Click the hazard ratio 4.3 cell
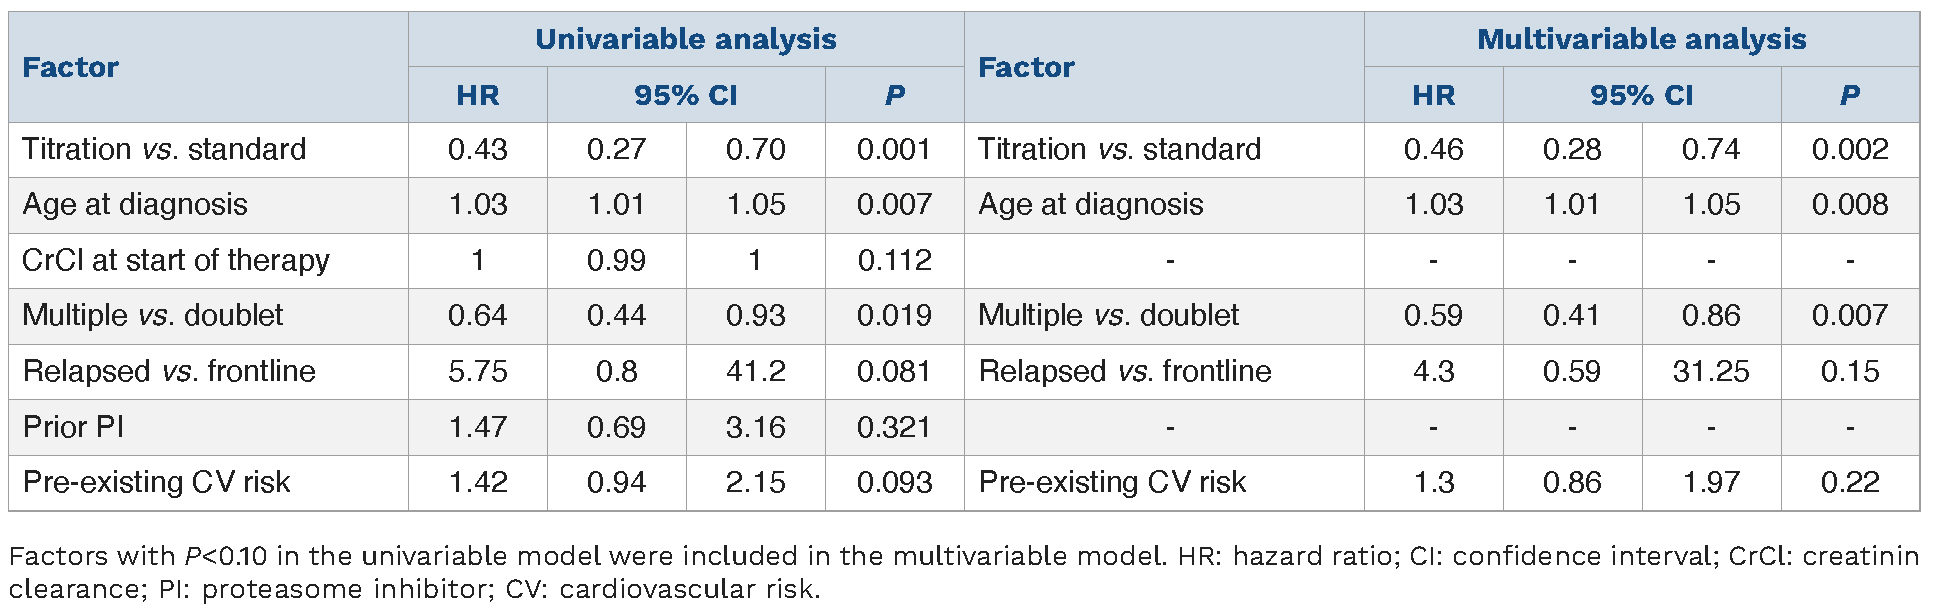The height and width of the screenshot is (610, 1933). tap(1433, 372)
